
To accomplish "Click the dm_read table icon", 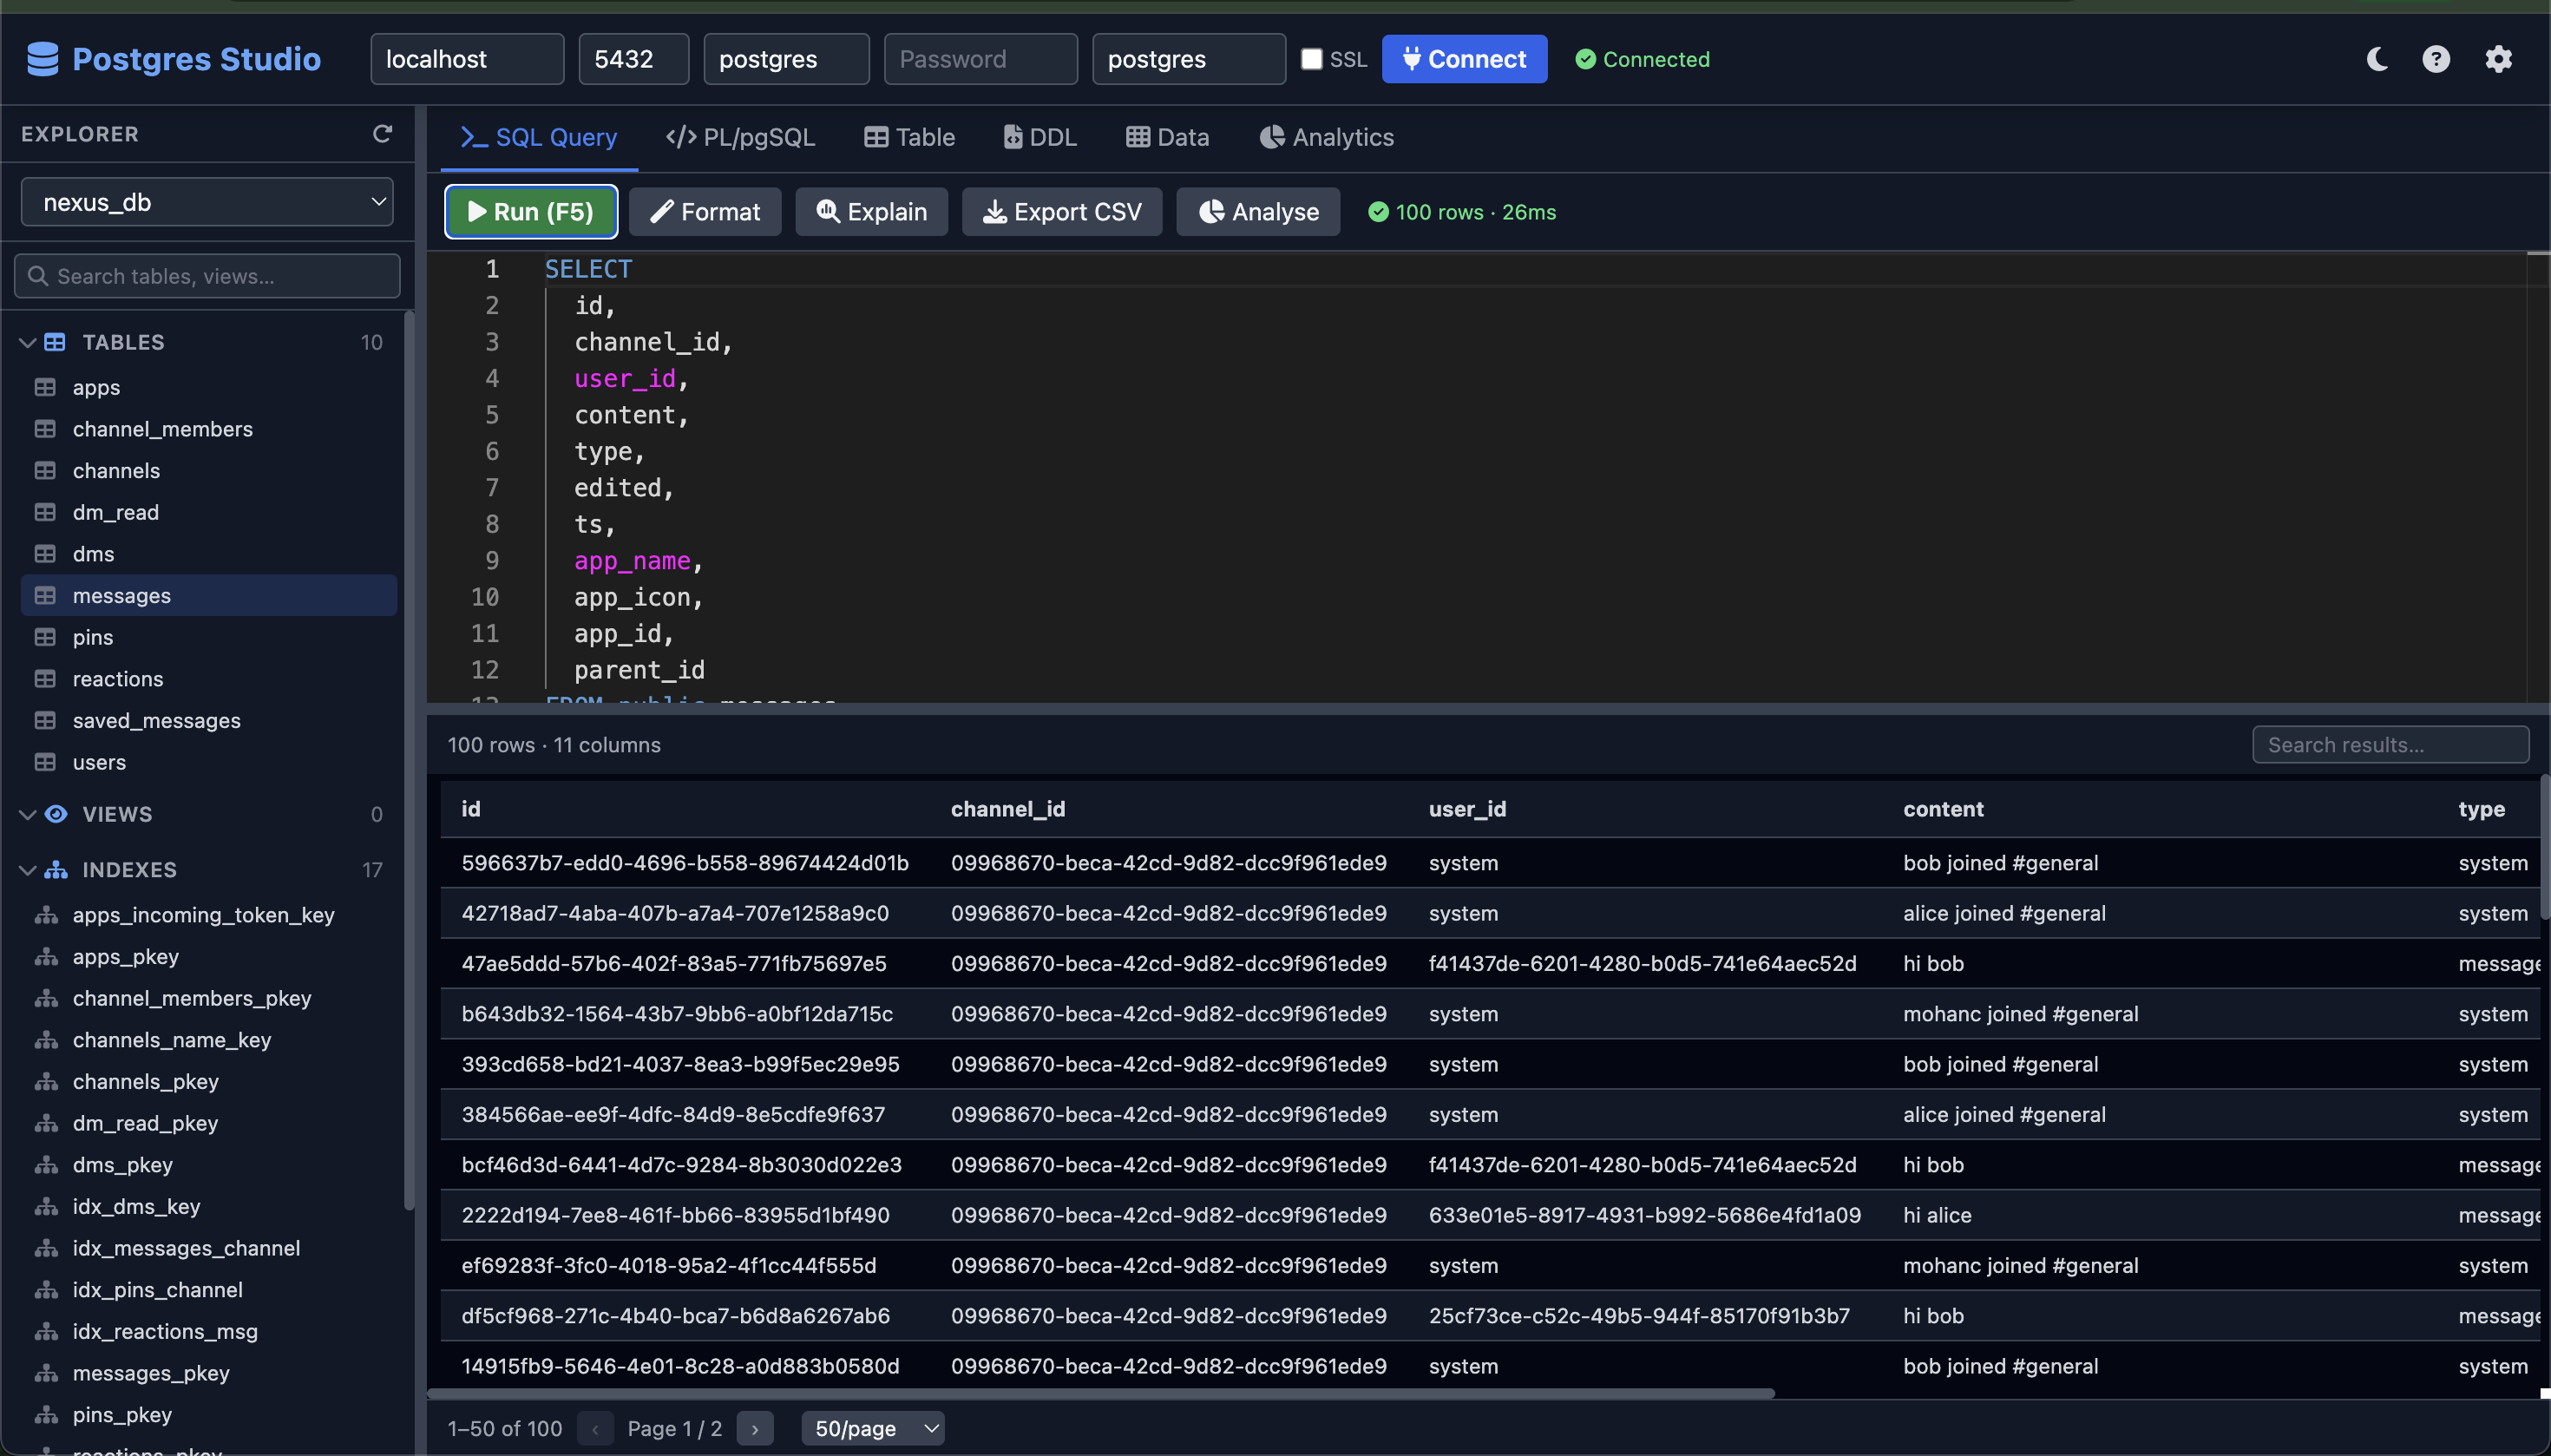I will [45, 512].
